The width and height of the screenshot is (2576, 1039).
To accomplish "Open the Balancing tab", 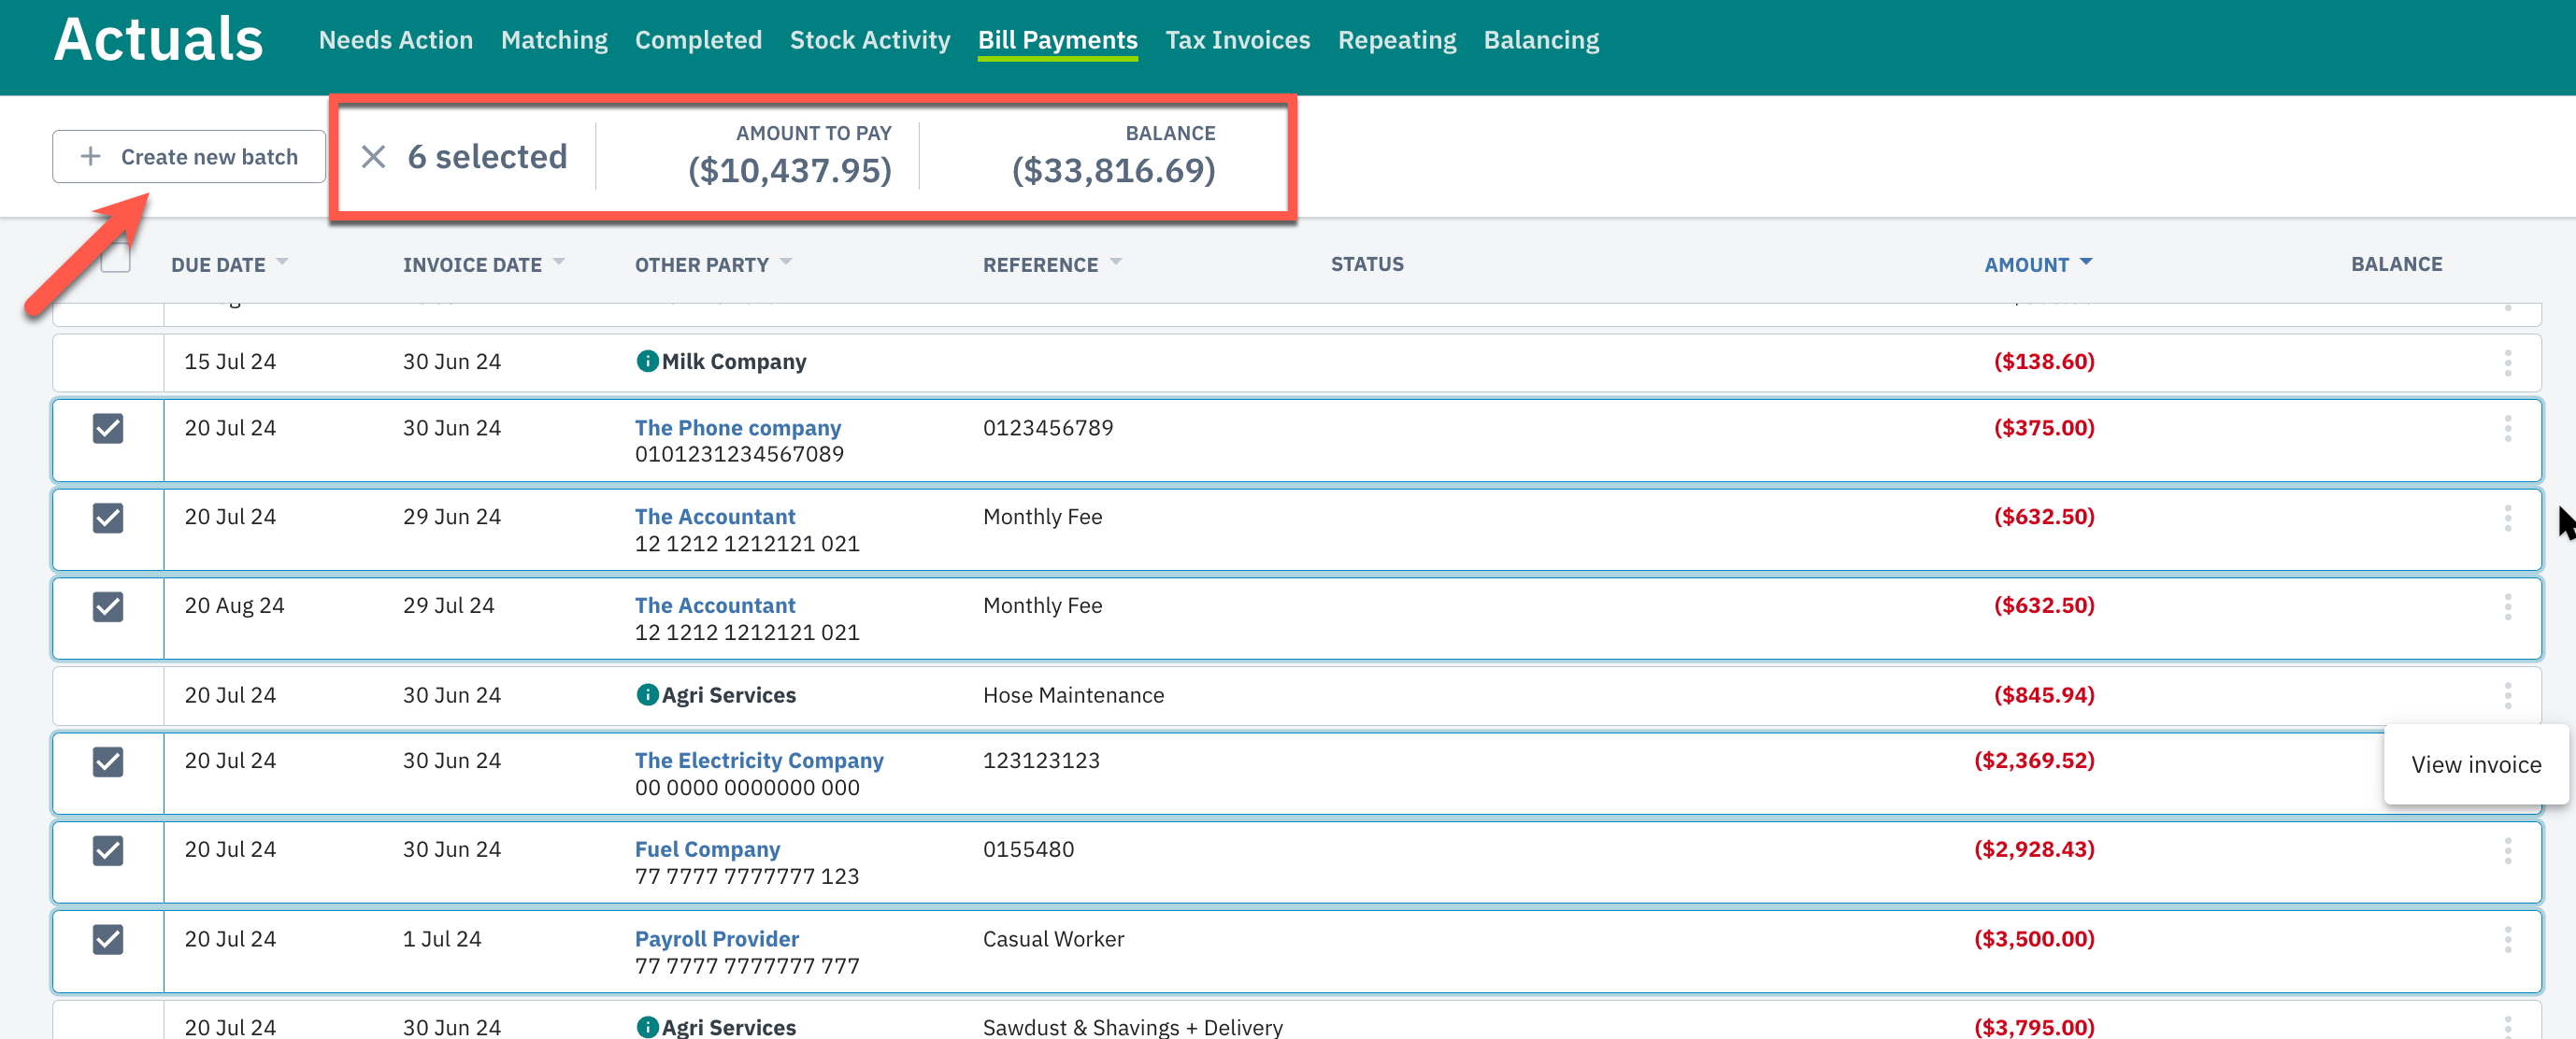I will [1541, 40].
